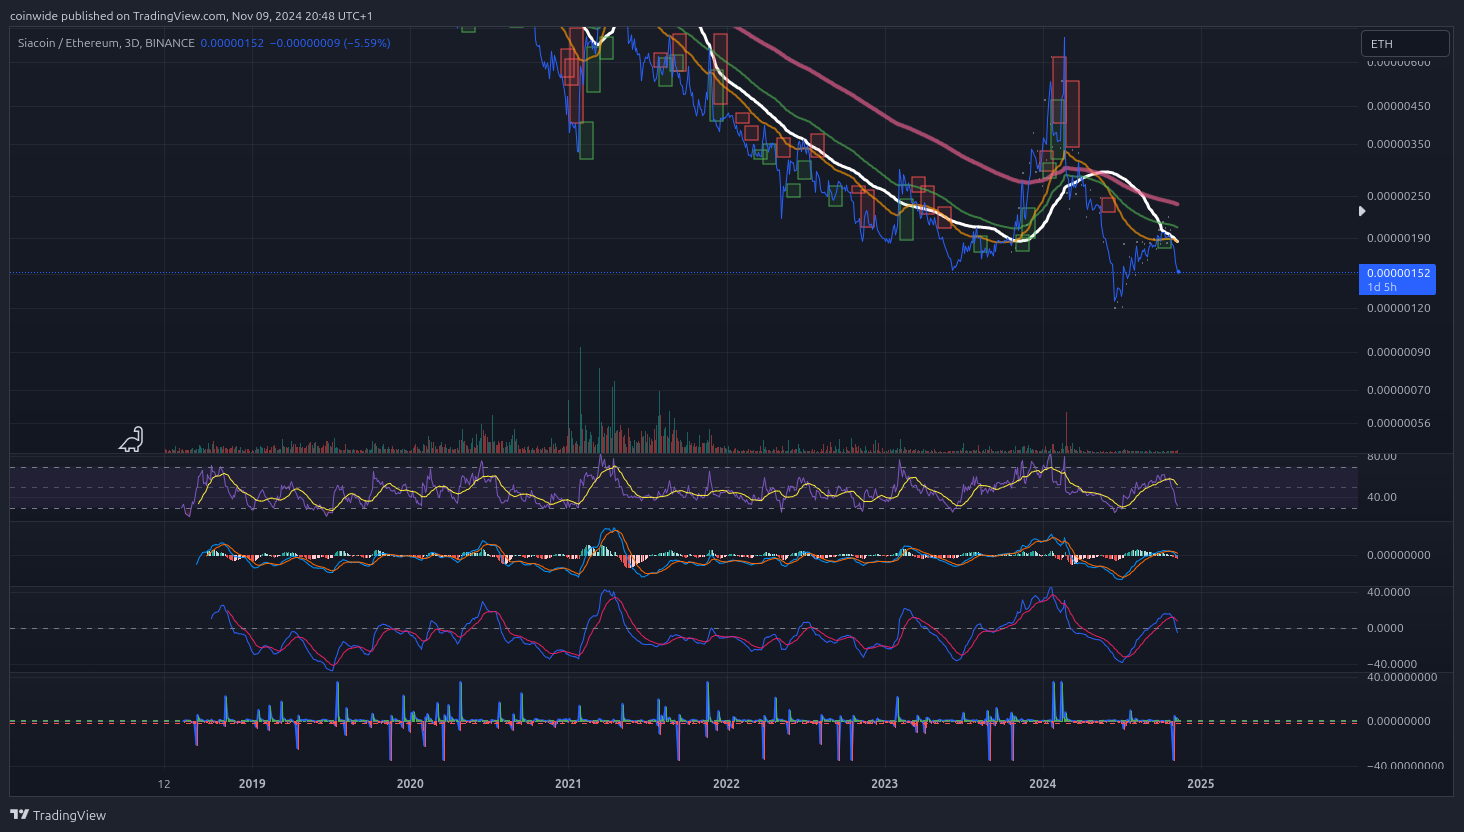Click the 80.00 RSI axis label

coord(1382,457)
